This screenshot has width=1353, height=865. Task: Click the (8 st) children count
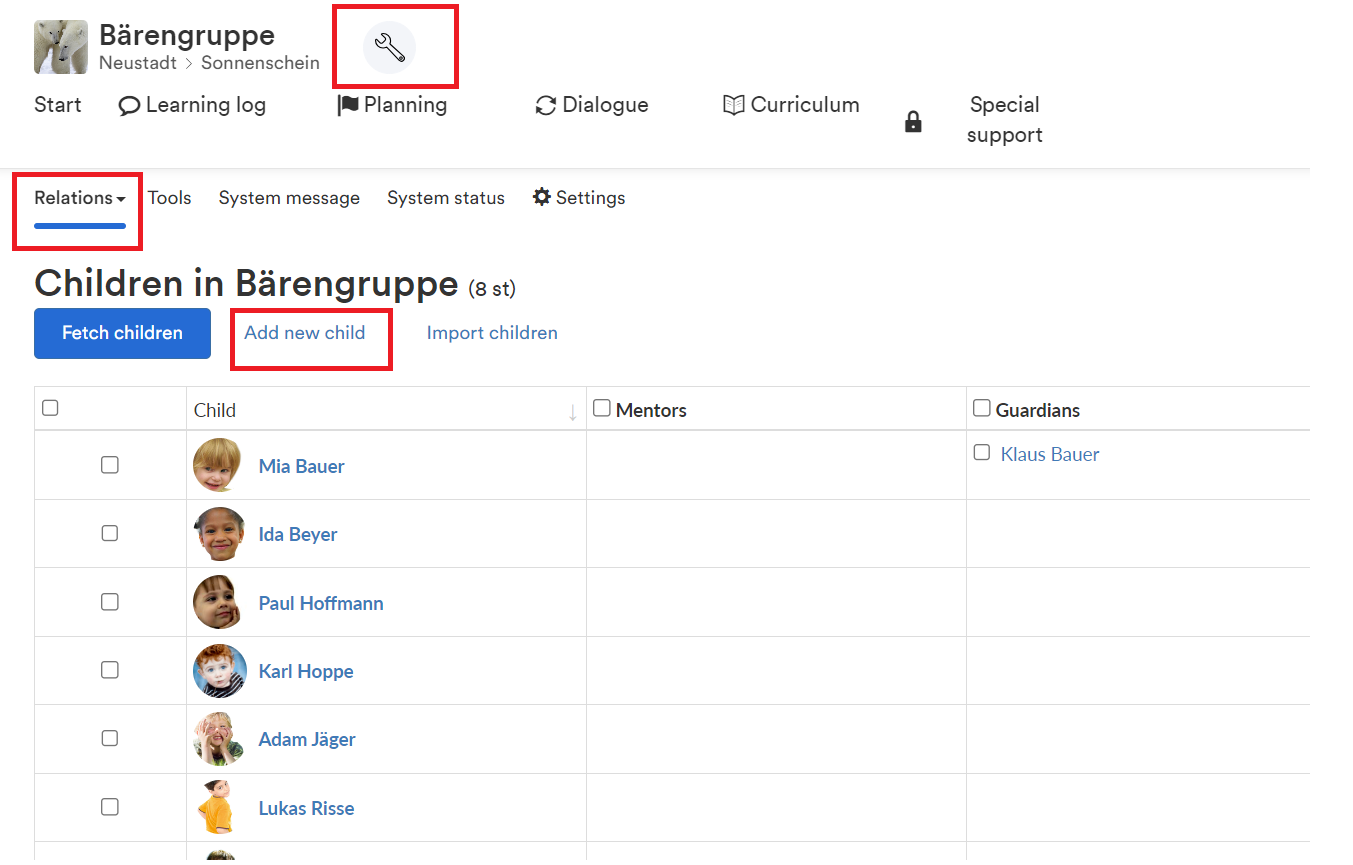tap(492, 289)
